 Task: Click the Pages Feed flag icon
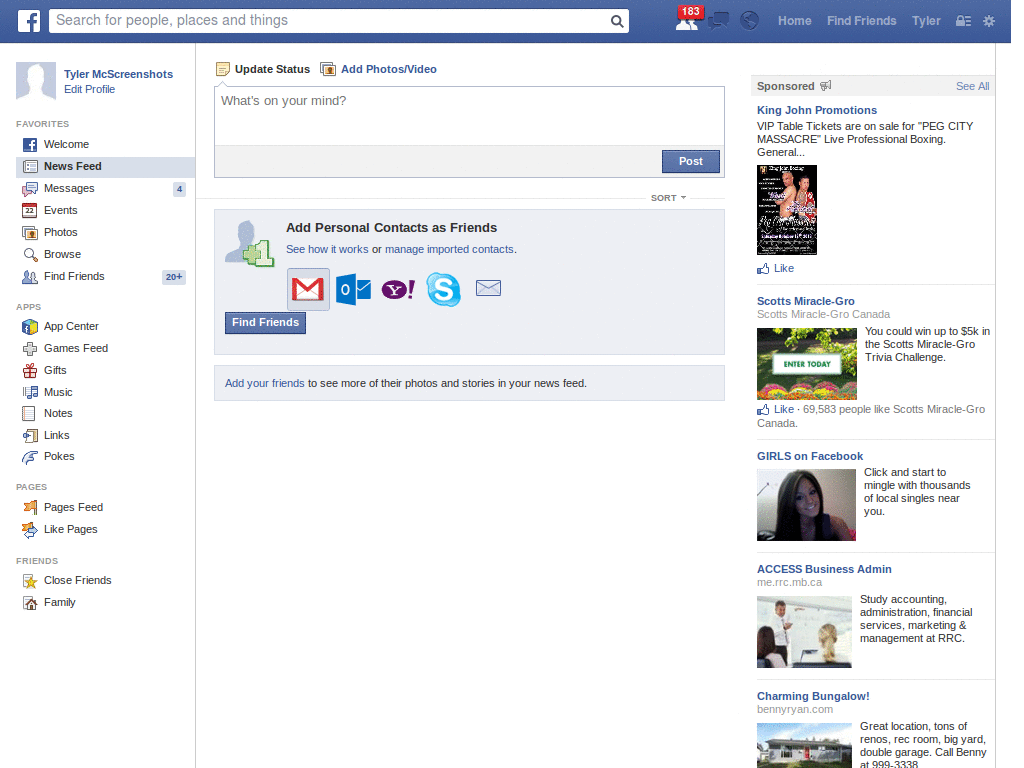(x=30, y=507)
